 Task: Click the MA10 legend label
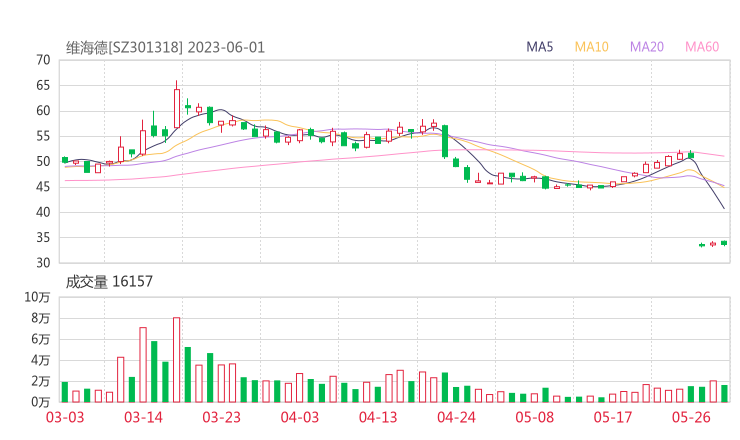click(591, 47)
